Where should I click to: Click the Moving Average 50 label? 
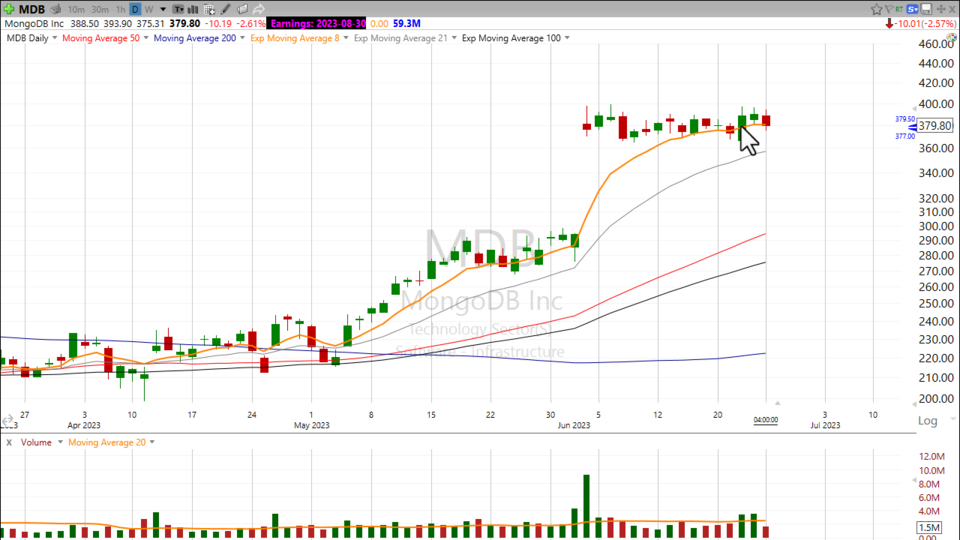tap(100, 38)
